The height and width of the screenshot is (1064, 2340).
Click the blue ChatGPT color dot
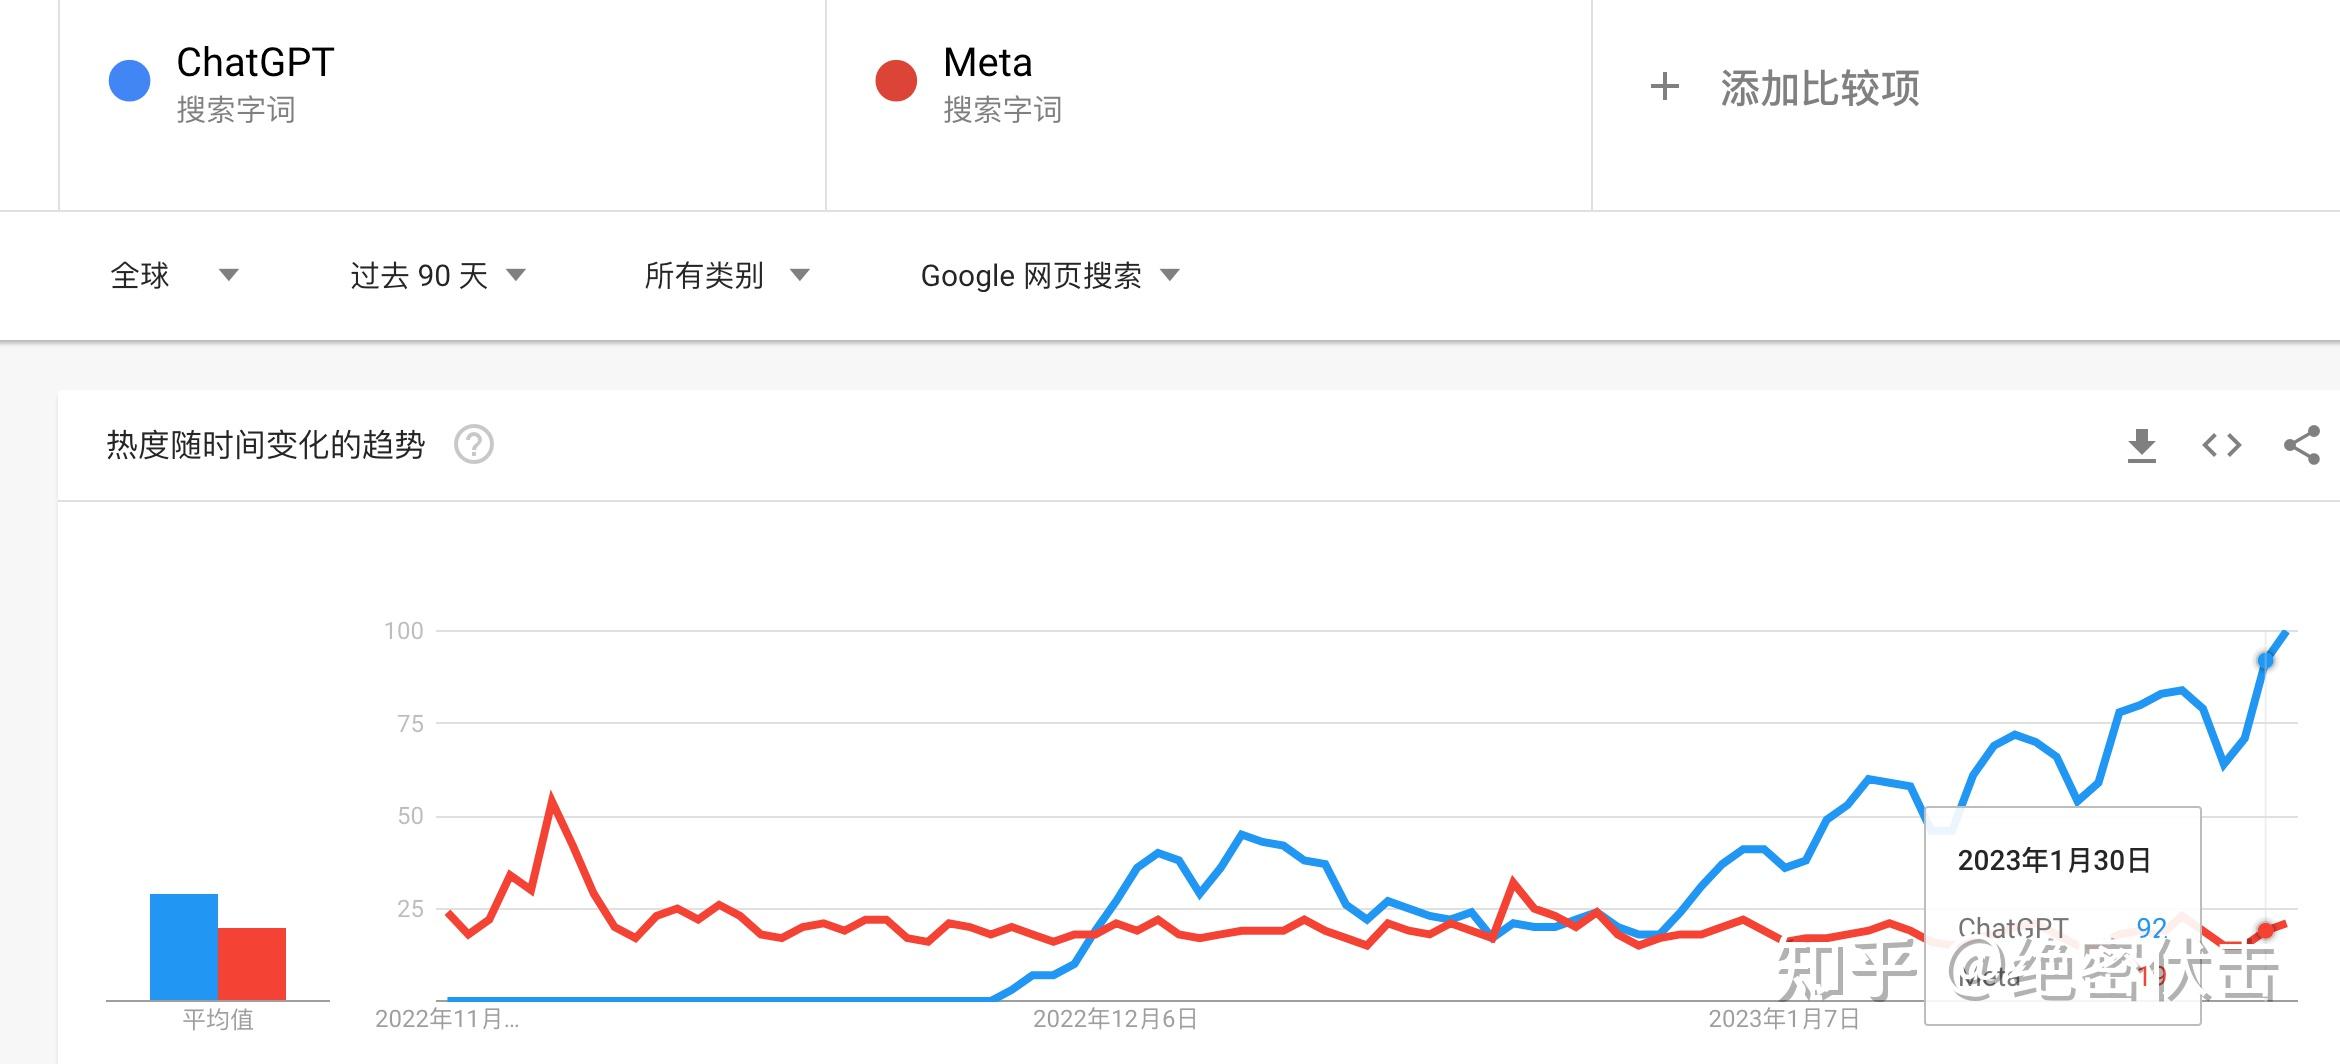pyautogui.click(x=129, y=81)
